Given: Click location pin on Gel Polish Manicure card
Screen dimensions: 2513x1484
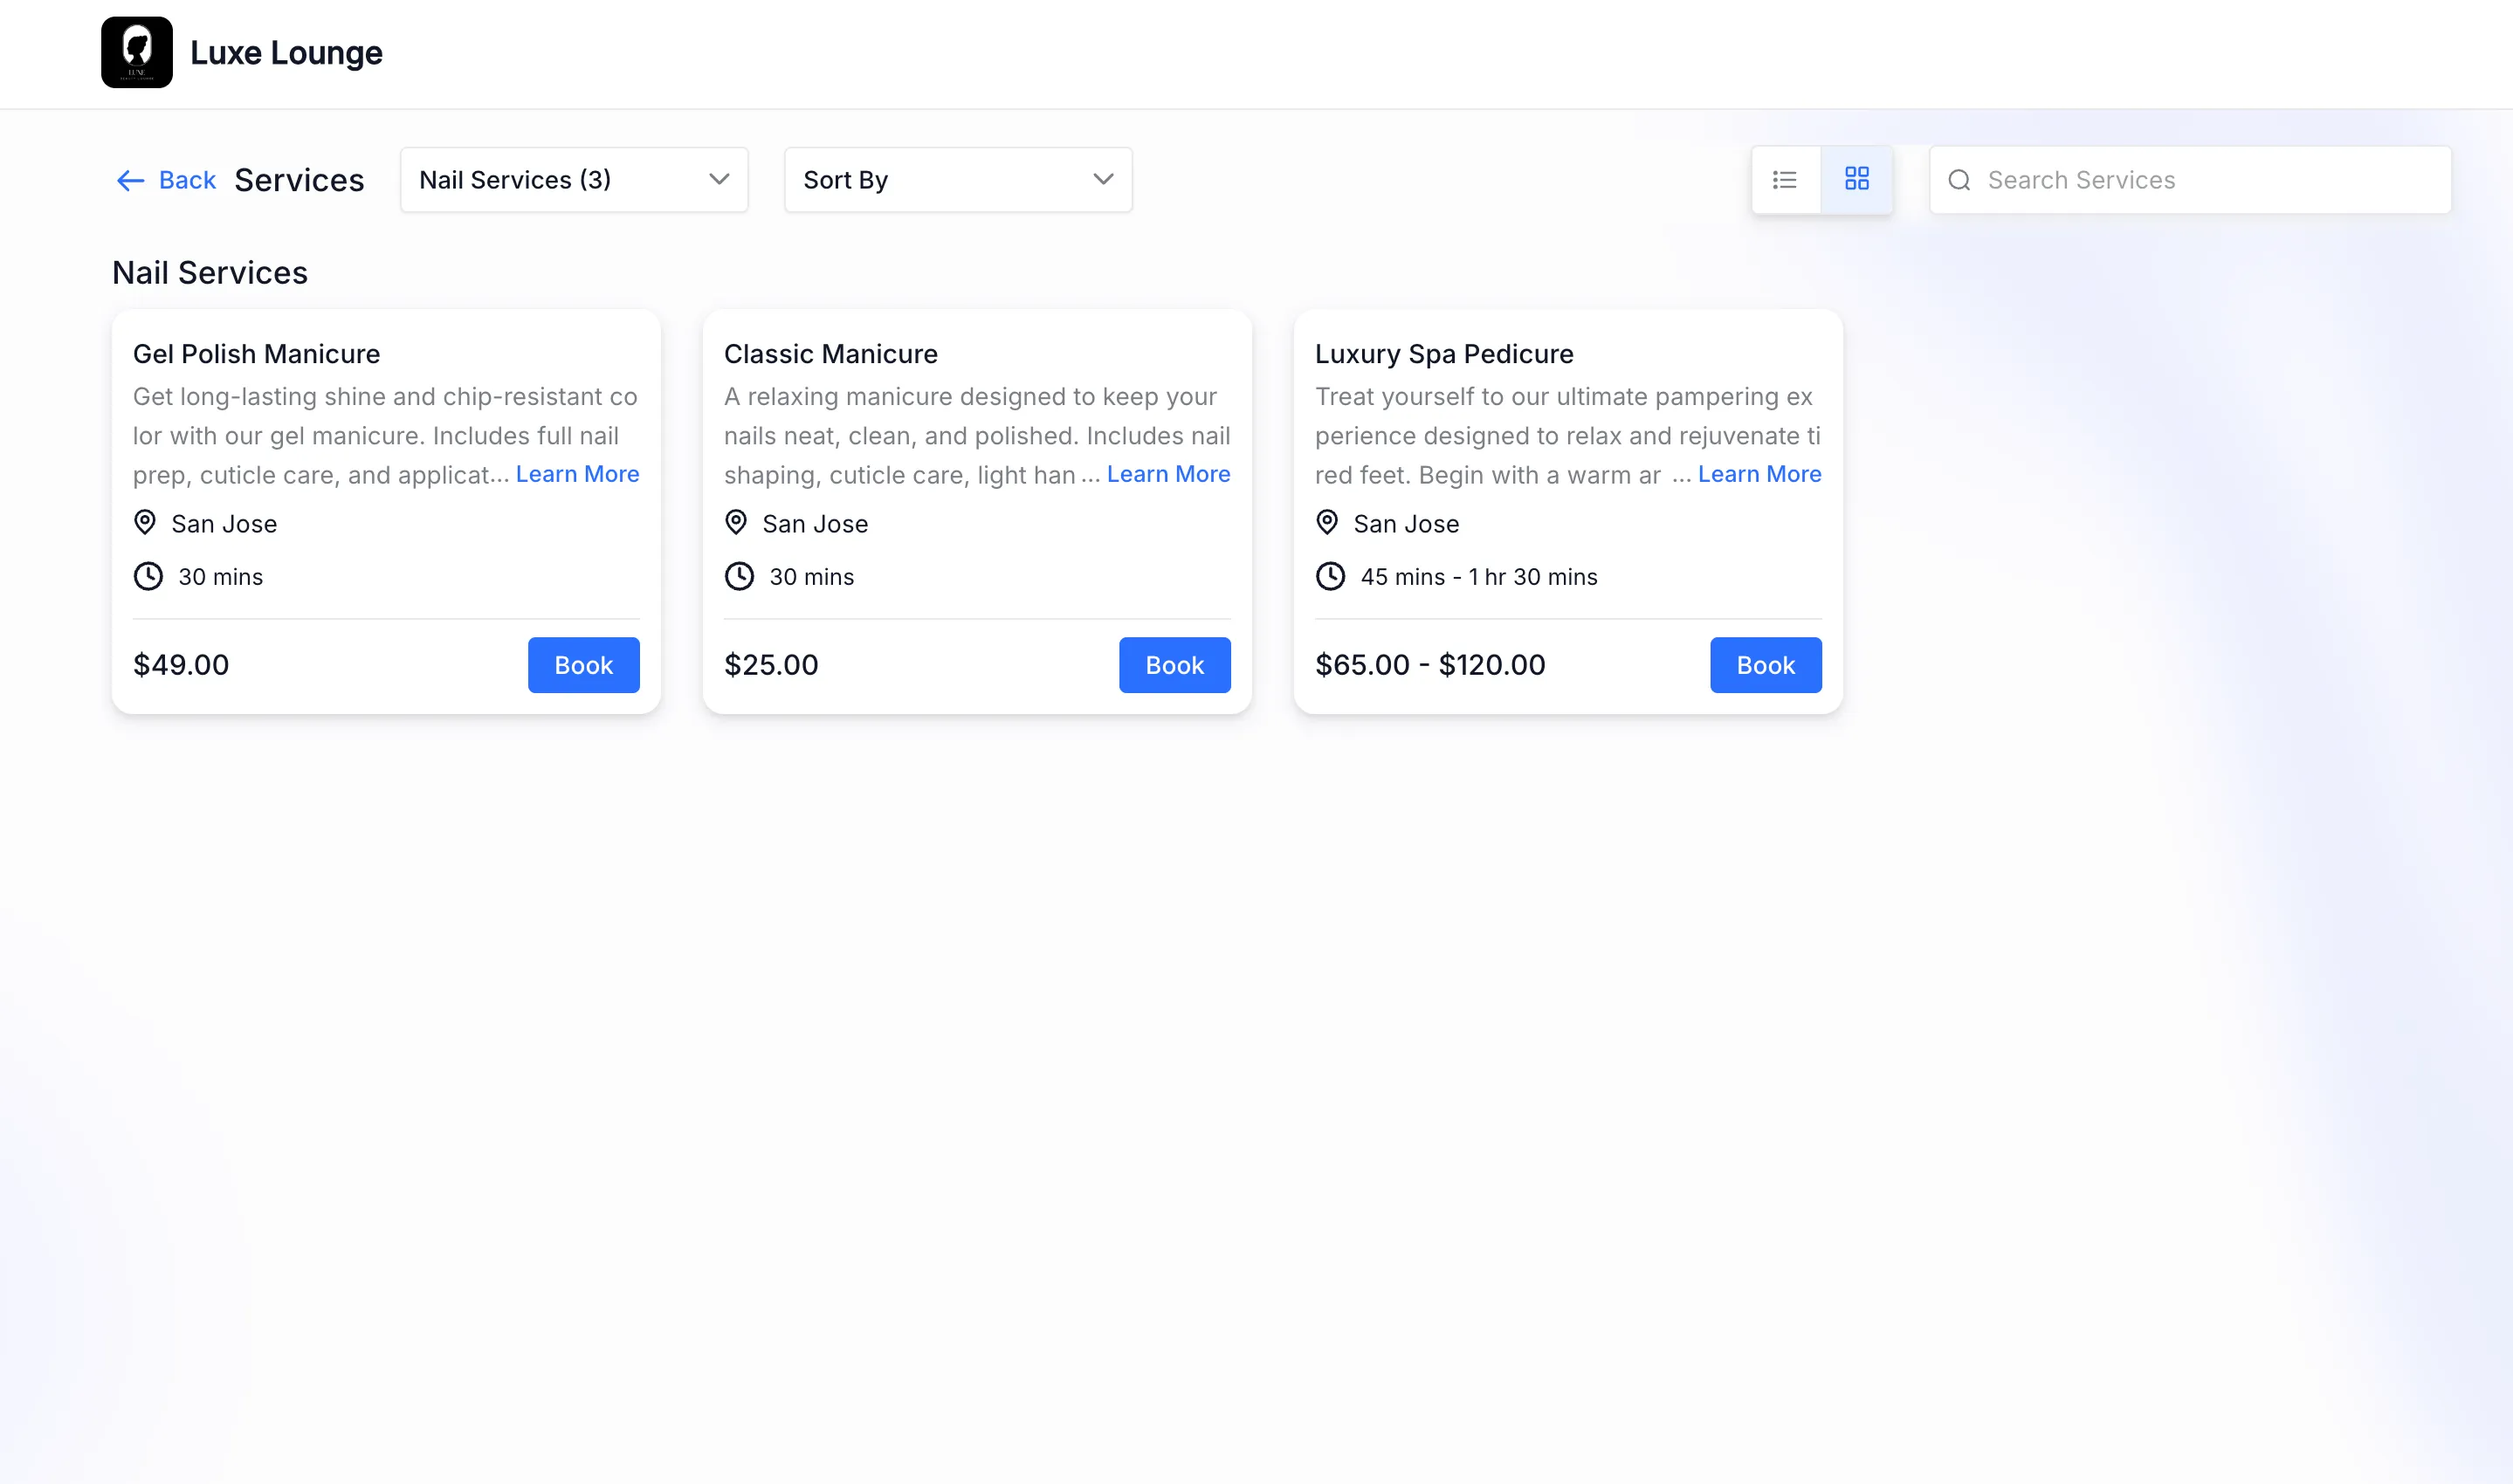Looking at the screenshot, I should tap(145, 522).
